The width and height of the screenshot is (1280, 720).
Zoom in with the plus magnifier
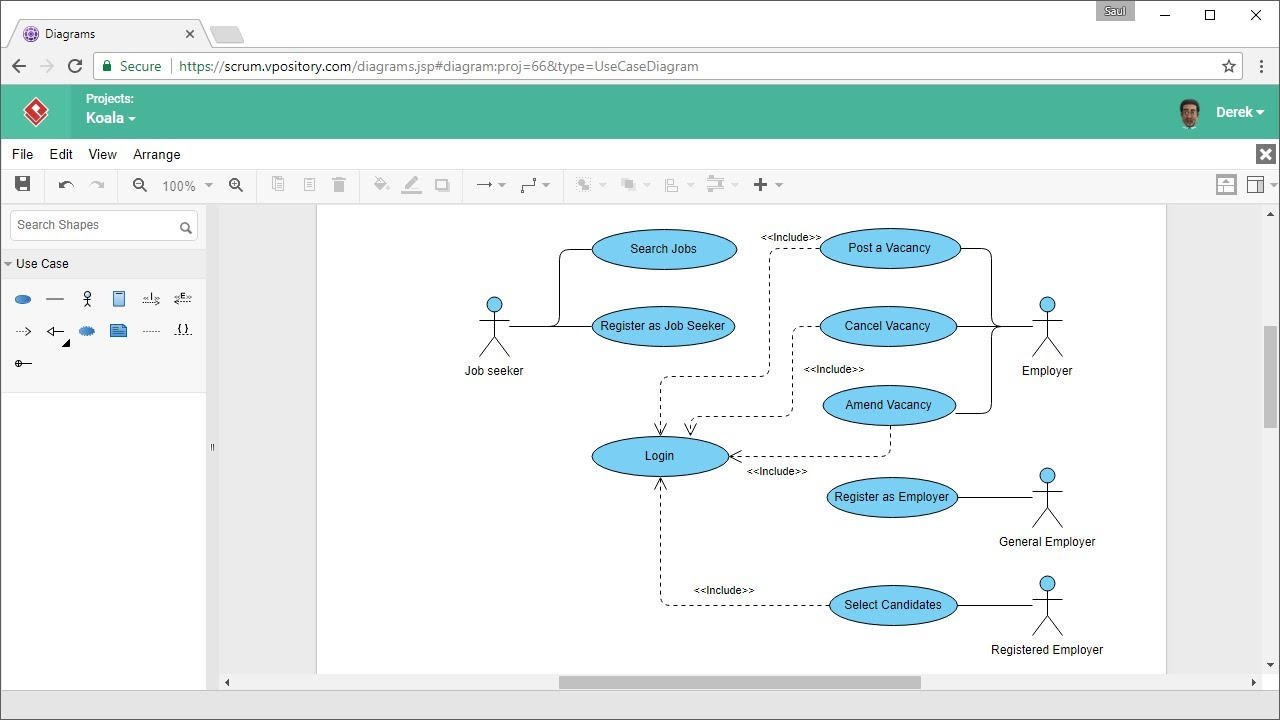[236, 185]
